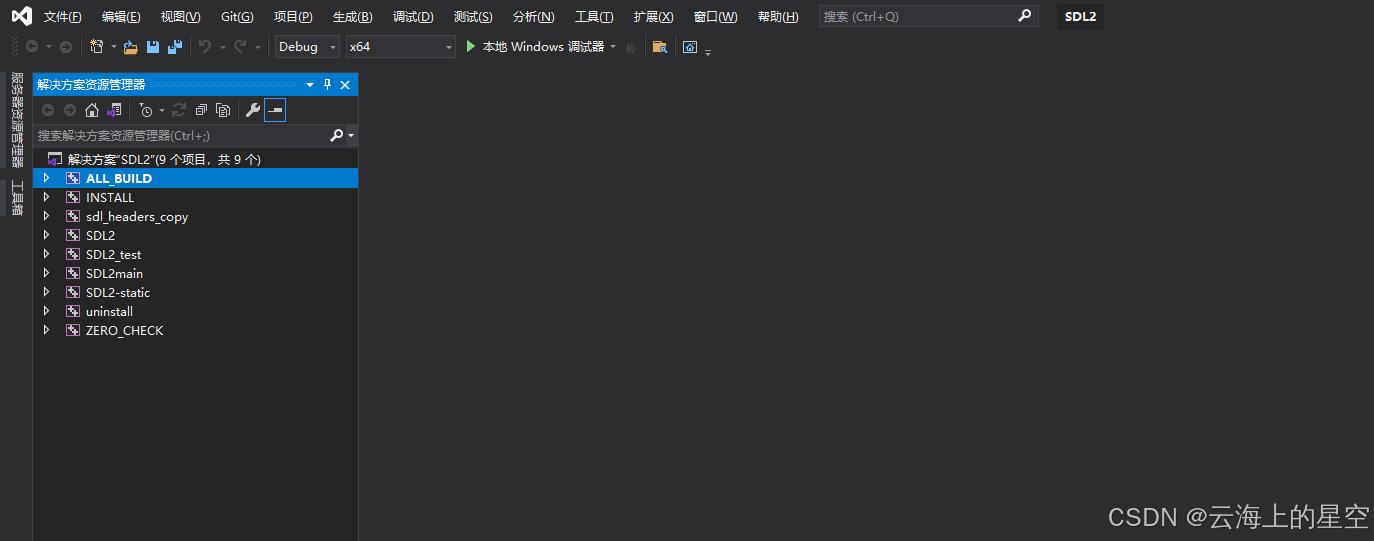This screenshot has width=1374, height=541.
Task: Open the 生成(B) menu
Action: tap(353, 17)
